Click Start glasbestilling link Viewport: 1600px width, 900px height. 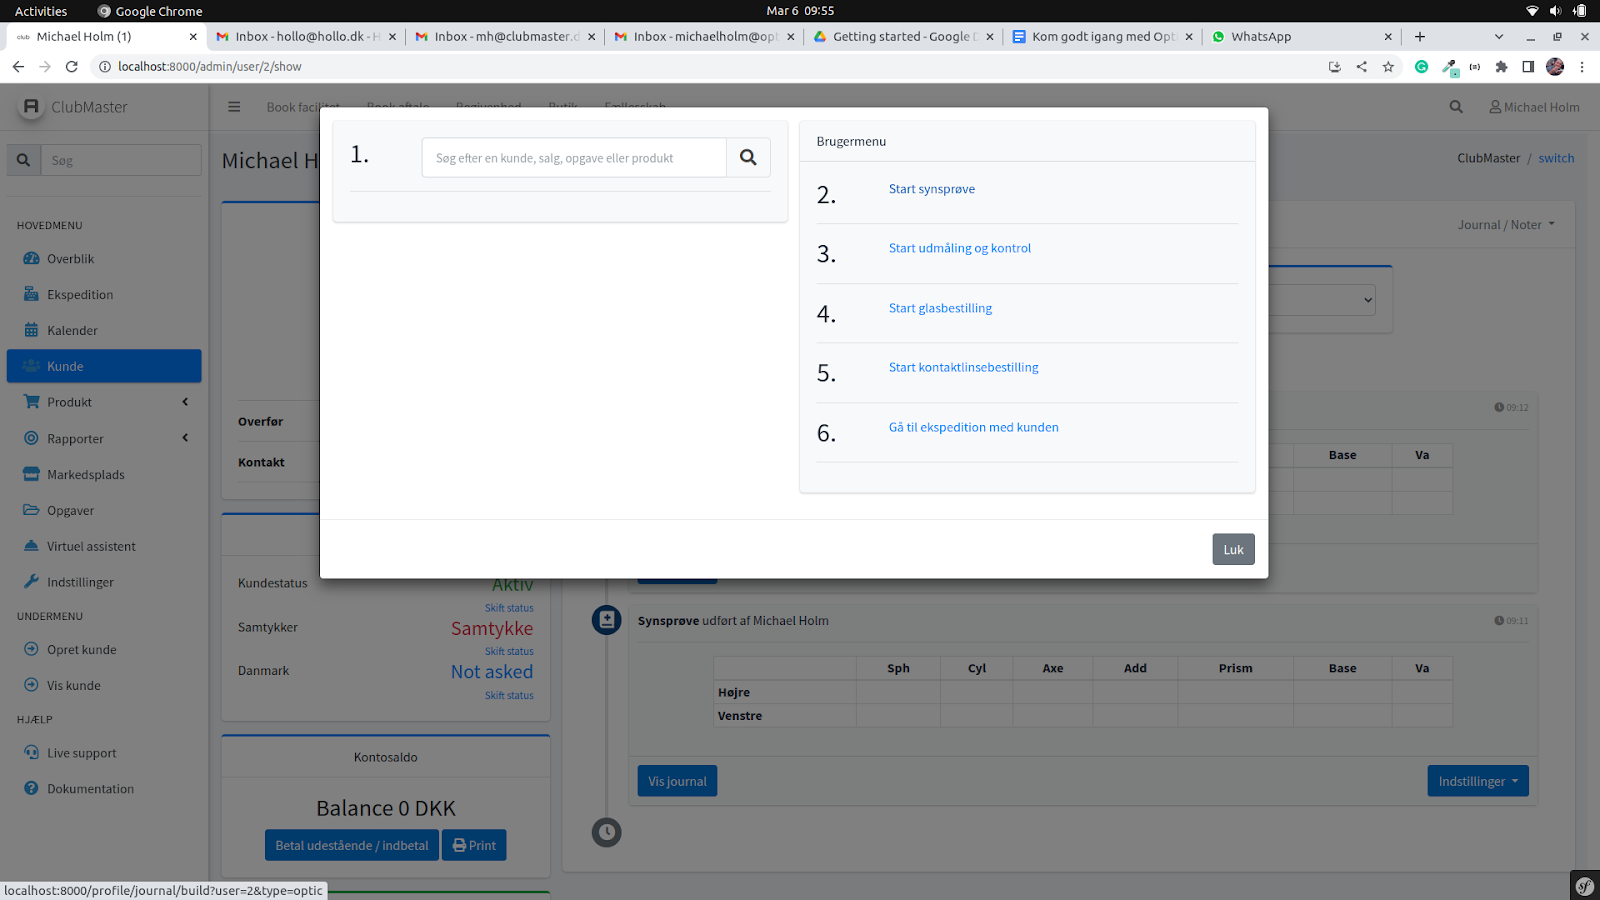click(x=940, y=308)
